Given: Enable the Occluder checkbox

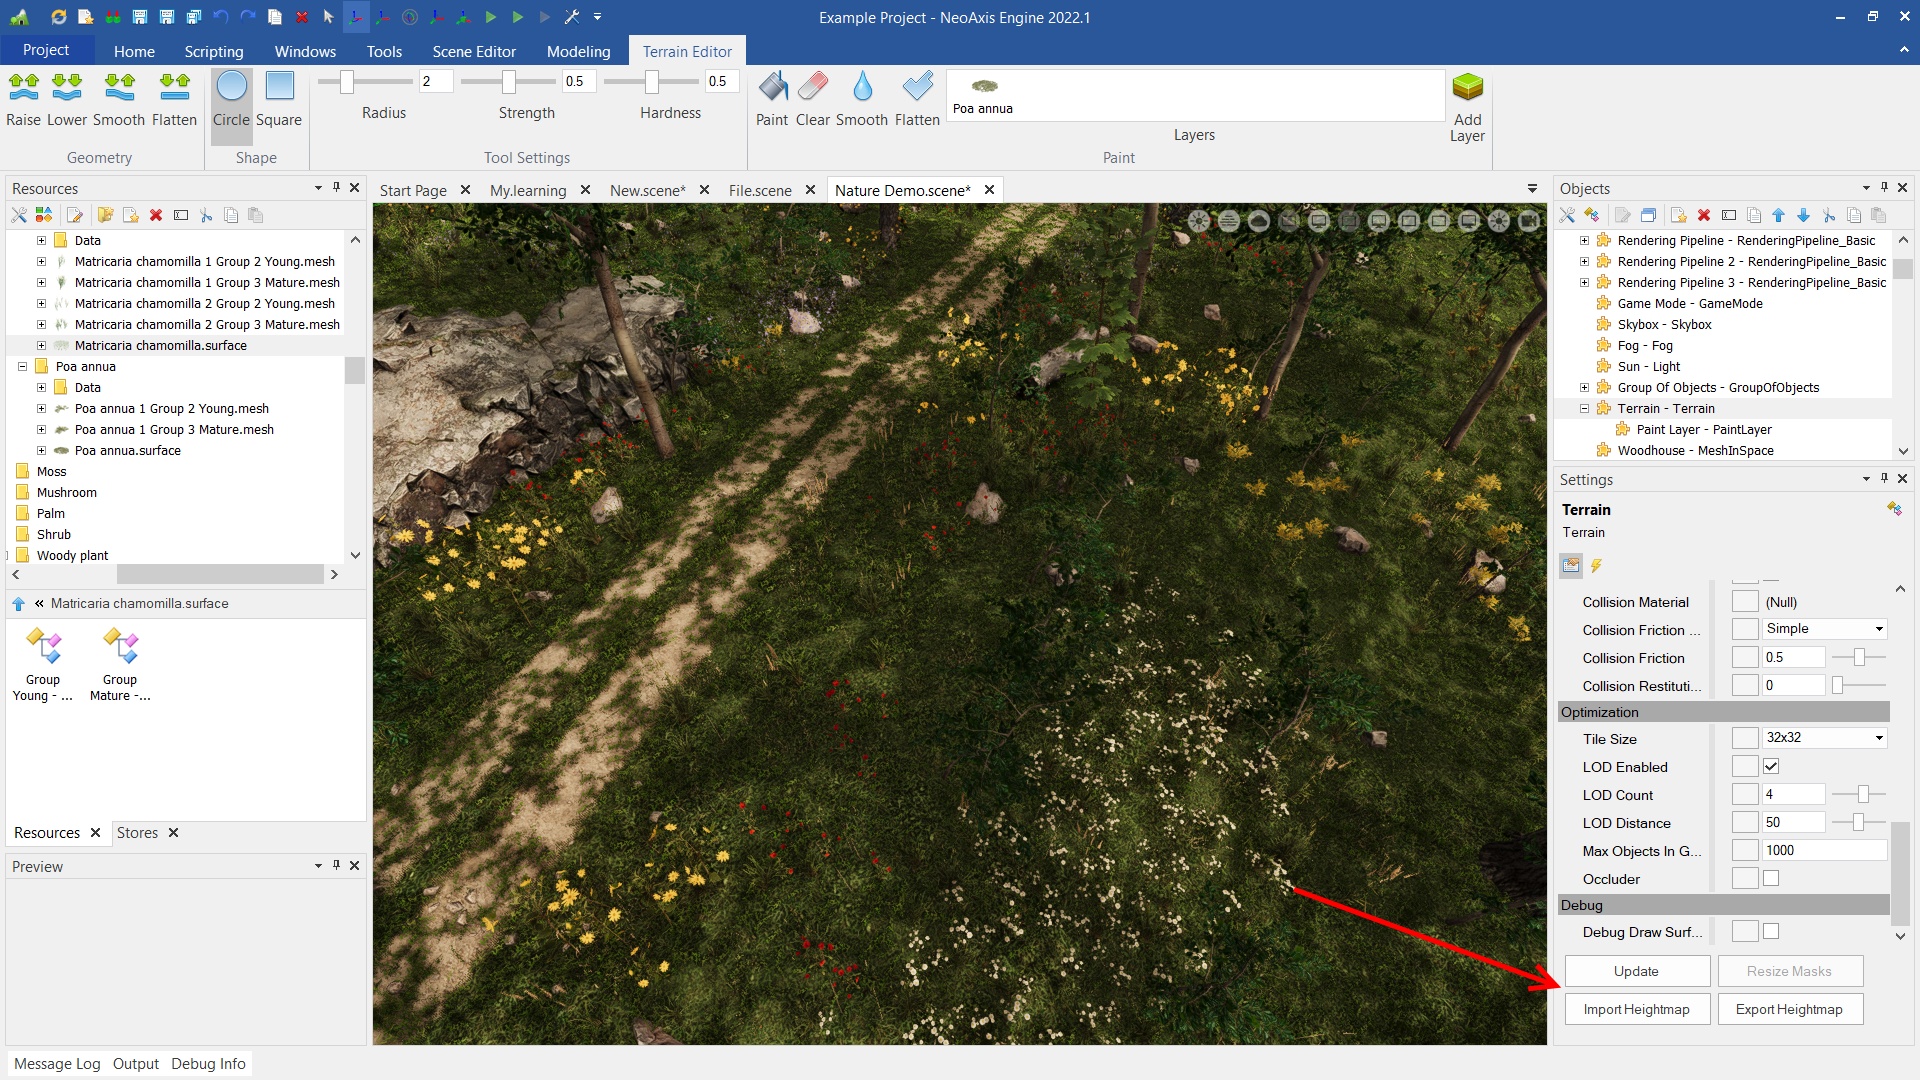Looking at the screenshot, I should (1771, 879).
